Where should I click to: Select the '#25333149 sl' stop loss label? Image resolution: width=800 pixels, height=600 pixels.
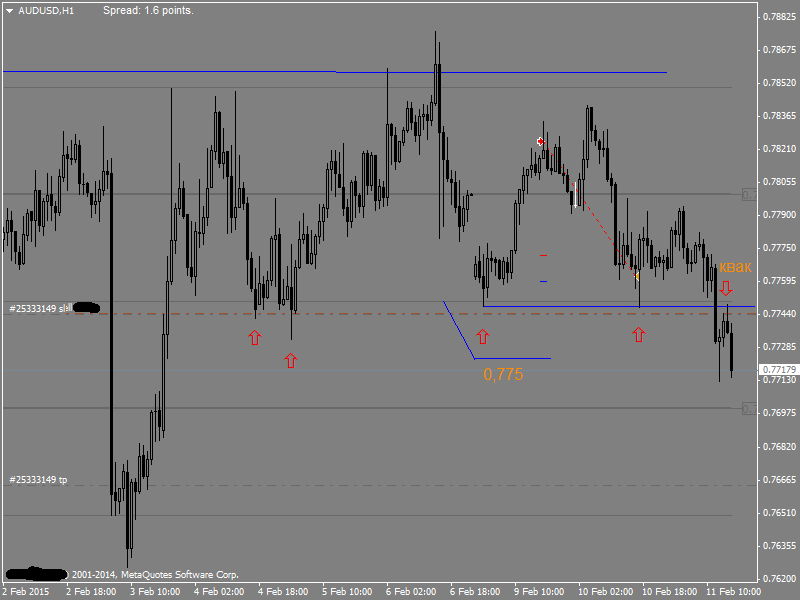pos(38,308)
